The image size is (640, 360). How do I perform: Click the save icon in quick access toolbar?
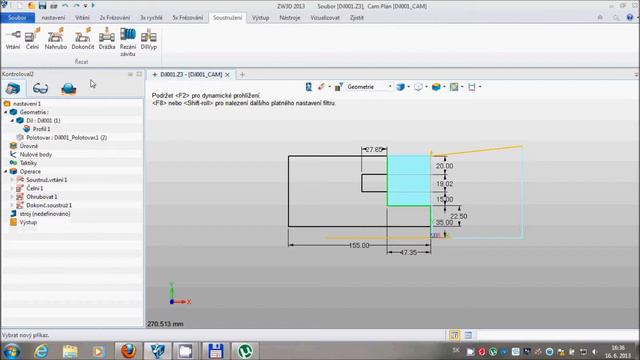point(42,6)
